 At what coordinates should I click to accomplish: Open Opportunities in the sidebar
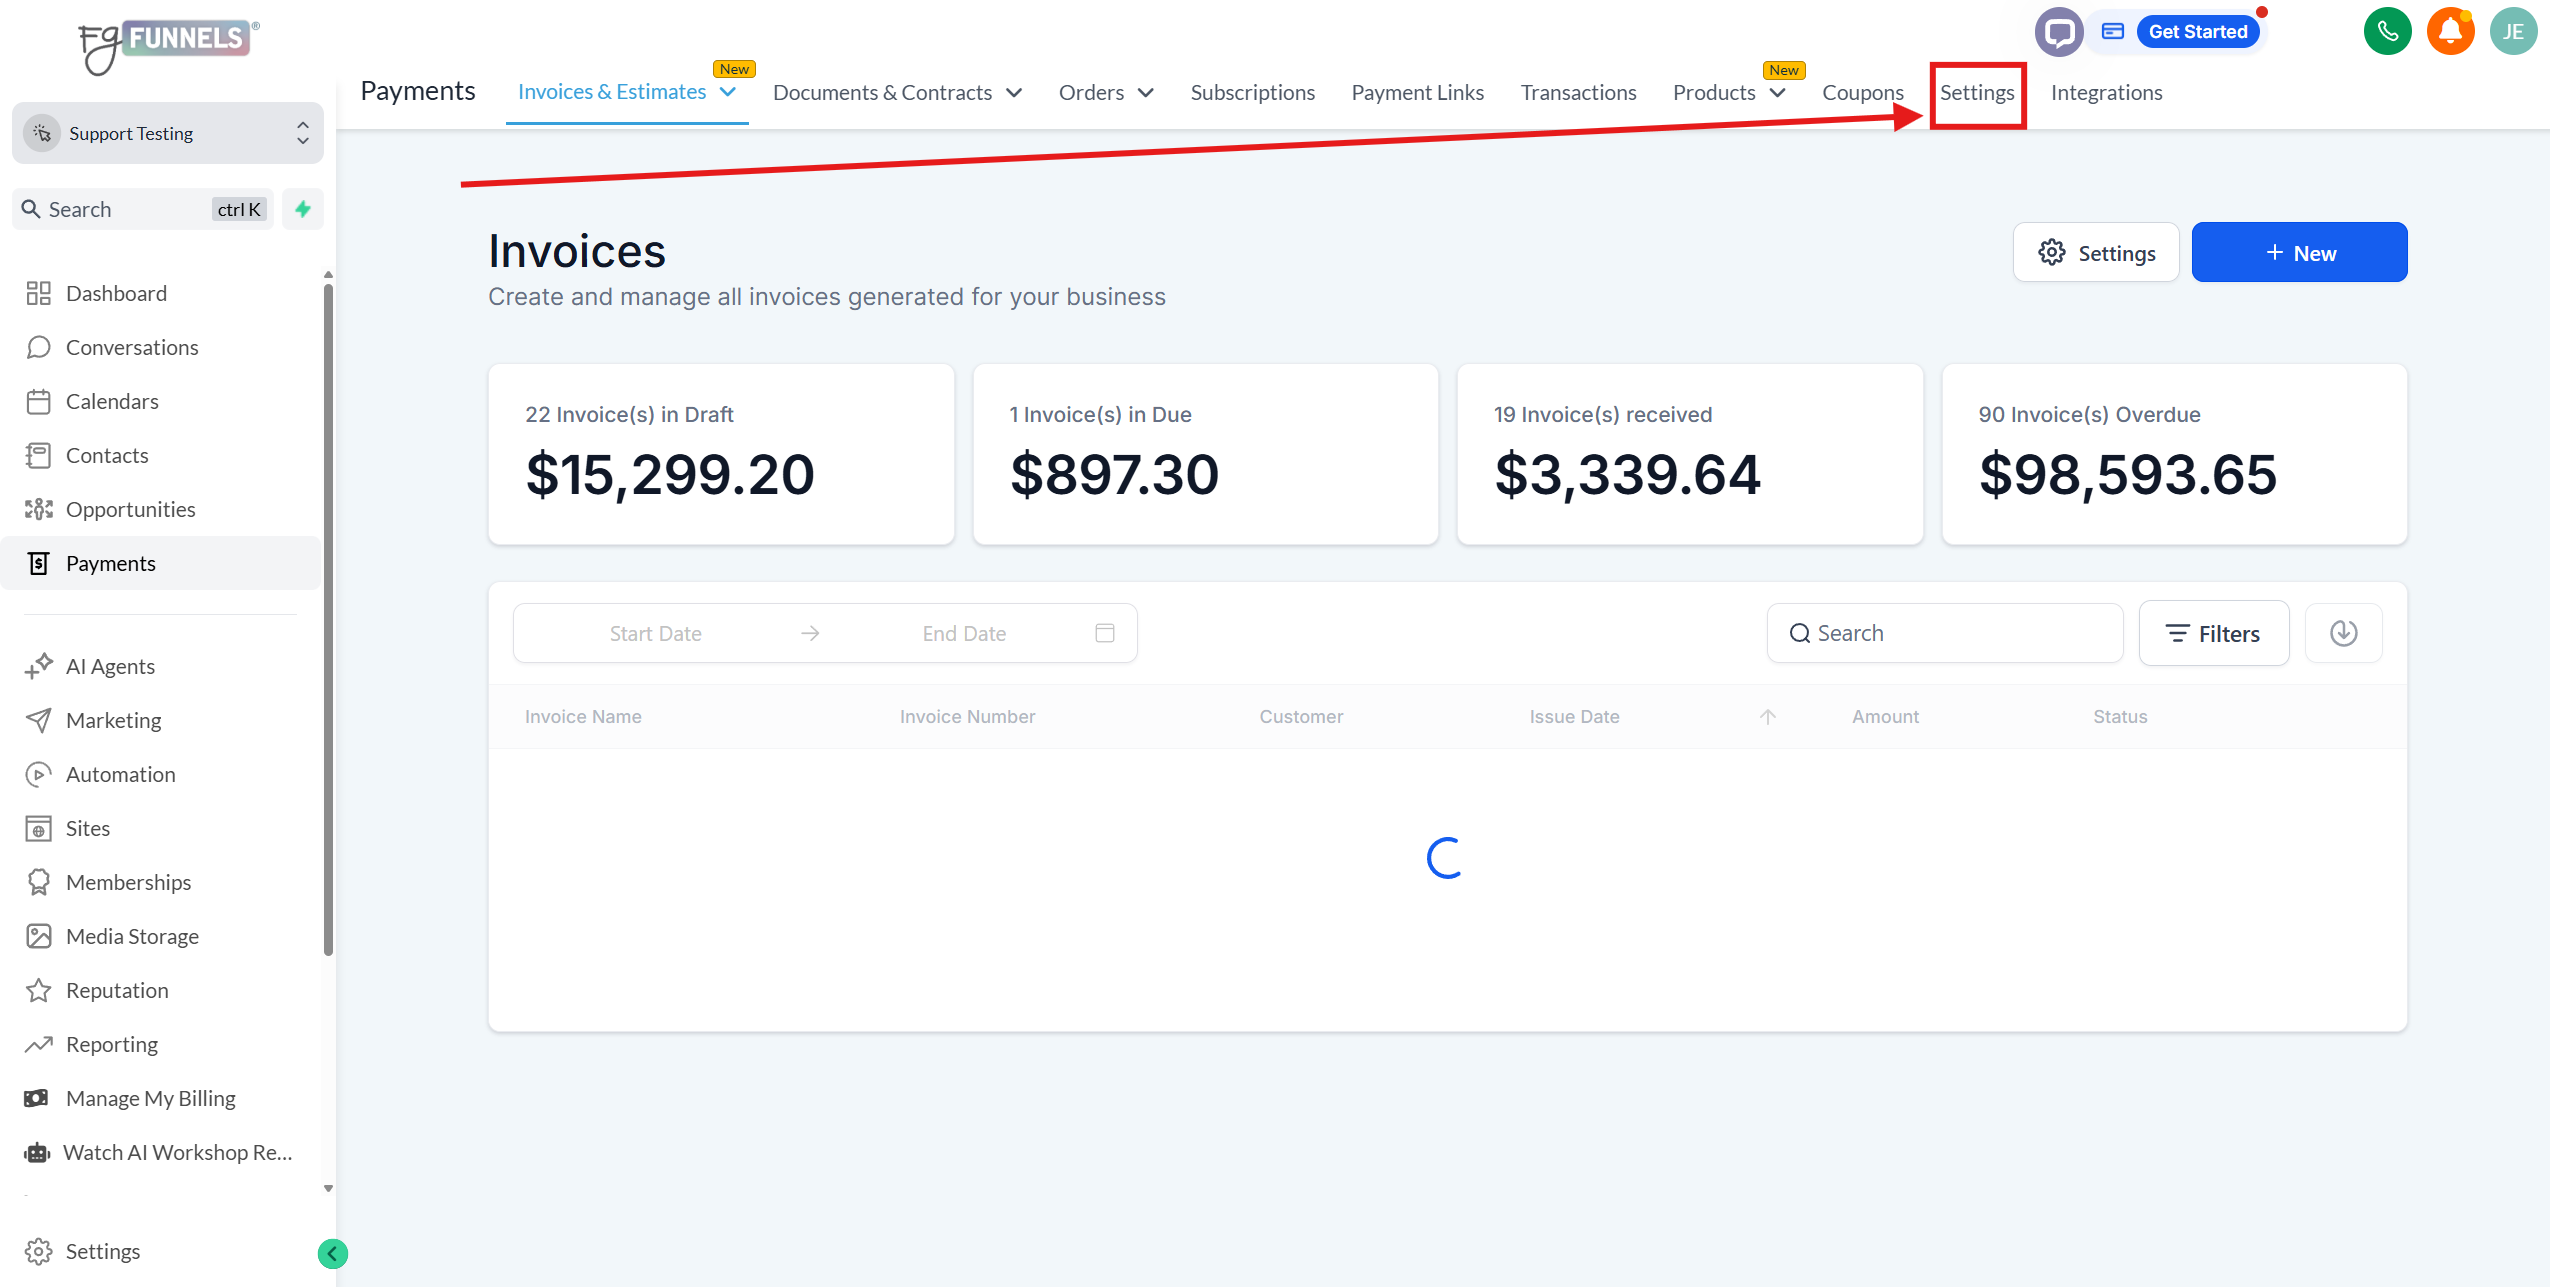pyautogui.click(x=130, y=509)
